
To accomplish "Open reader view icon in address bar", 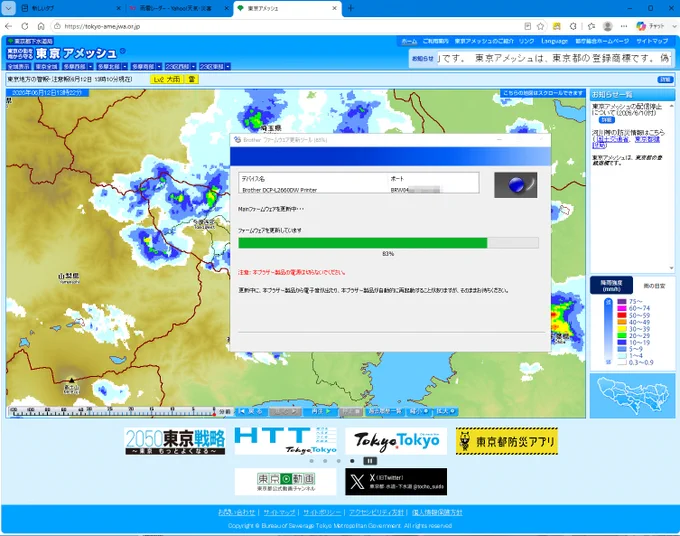I will [527, 26].
